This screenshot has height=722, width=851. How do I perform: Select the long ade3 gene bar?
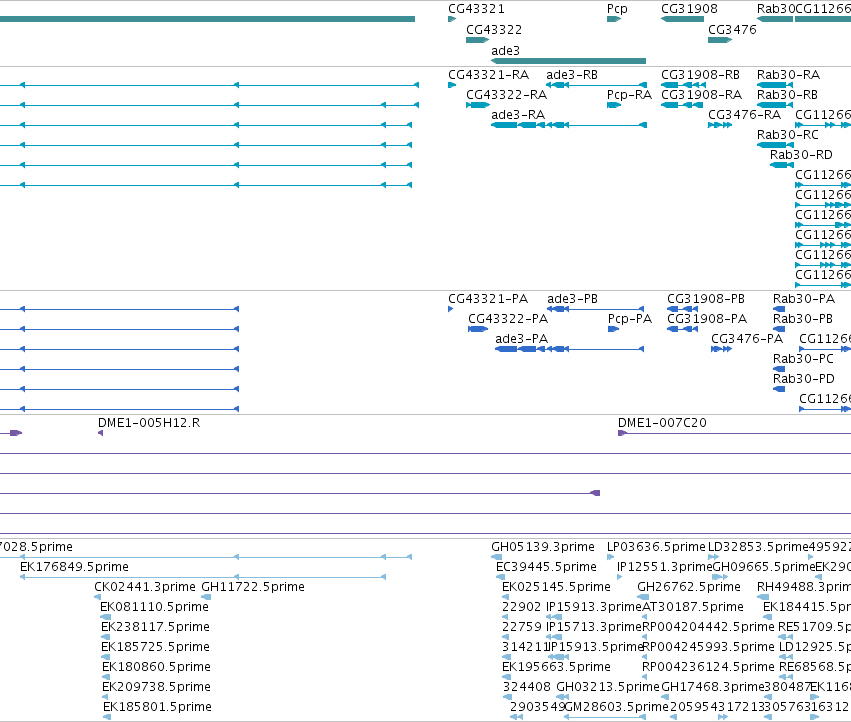[568, 61]
